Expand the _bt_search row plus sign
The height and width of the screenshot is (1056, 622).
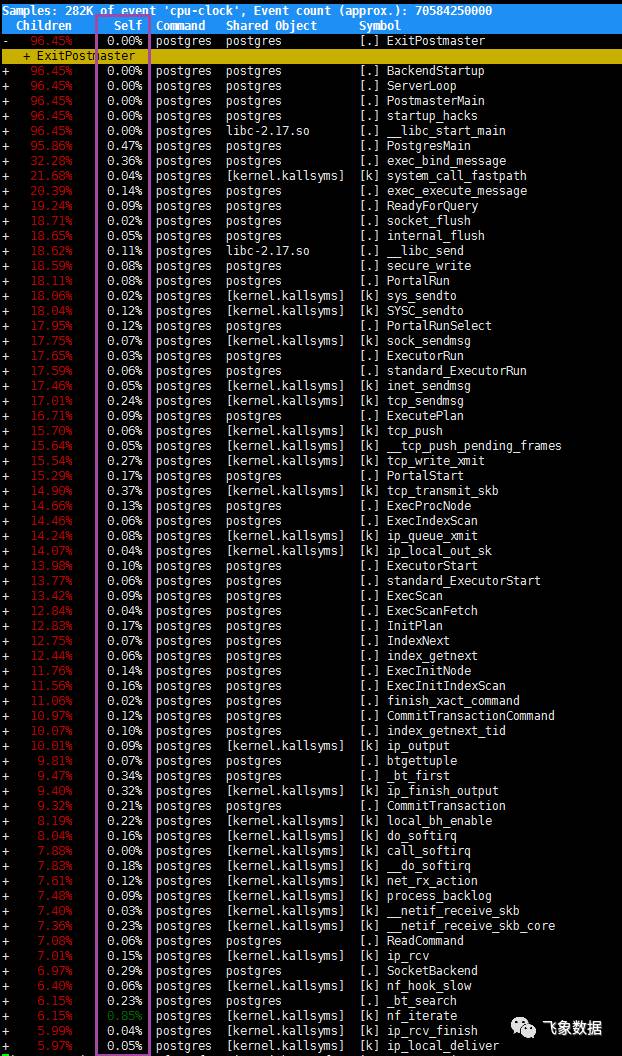[x=6, y=1001]
